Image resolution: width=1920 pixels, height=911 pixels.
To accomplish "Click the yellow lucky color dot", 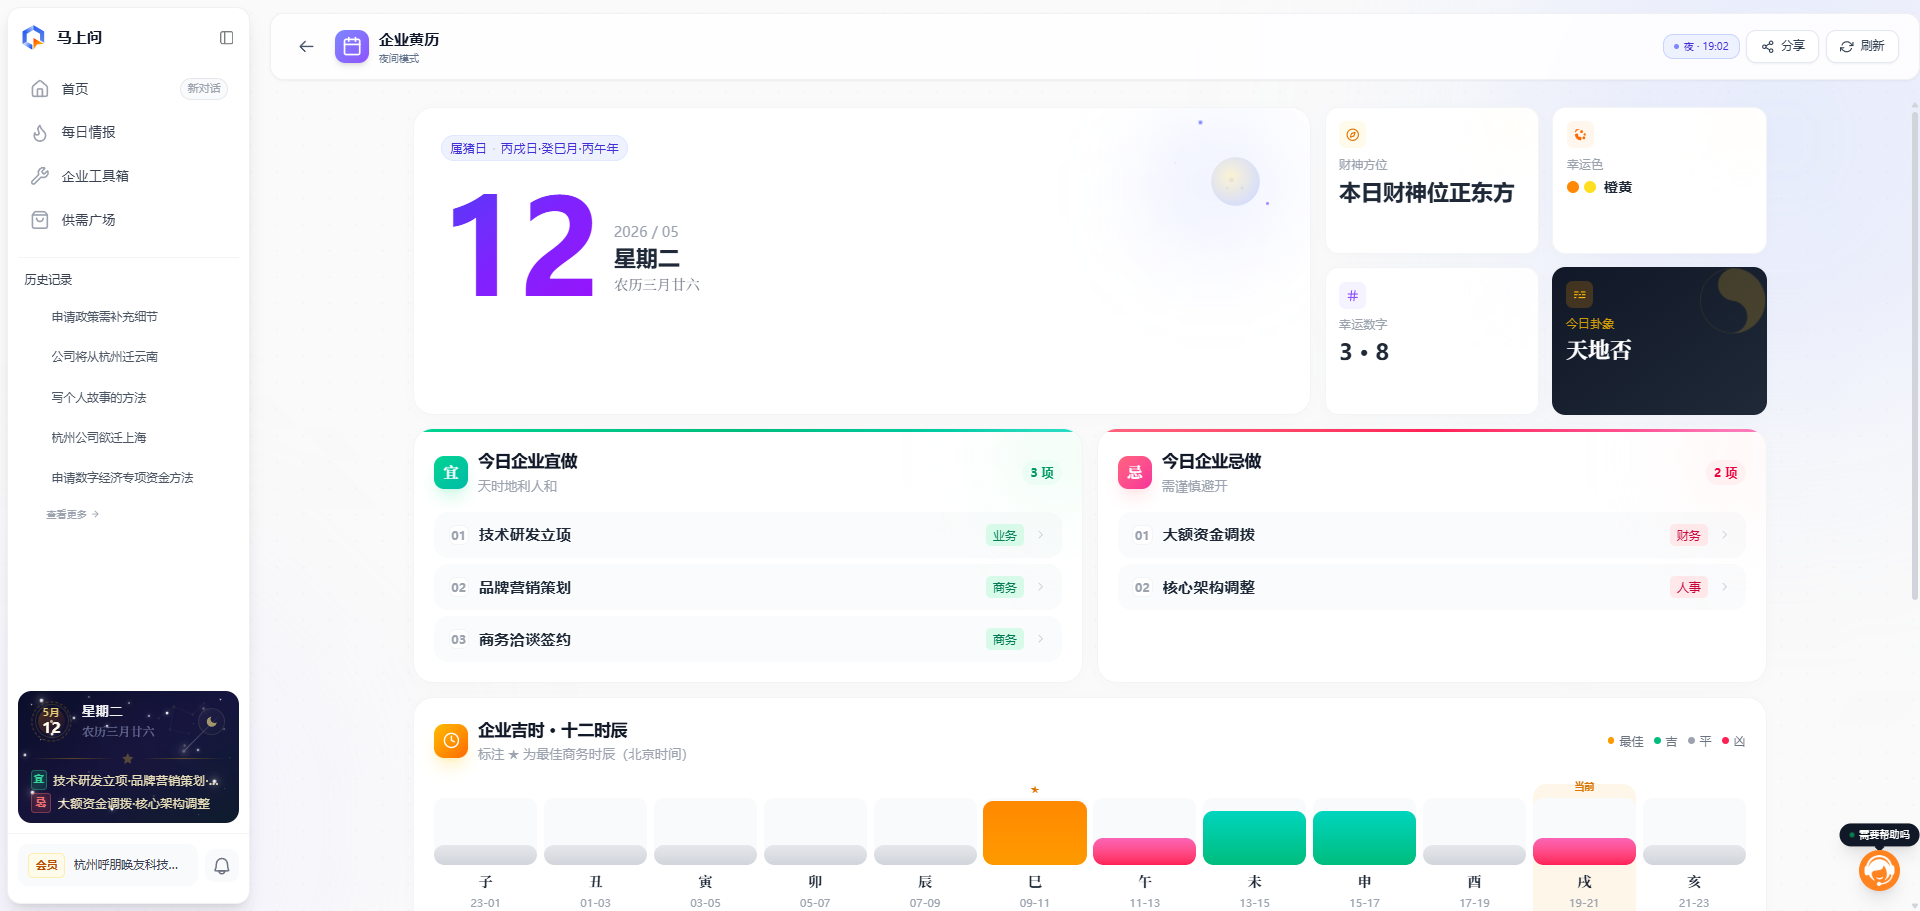I will coord(1590,187).
